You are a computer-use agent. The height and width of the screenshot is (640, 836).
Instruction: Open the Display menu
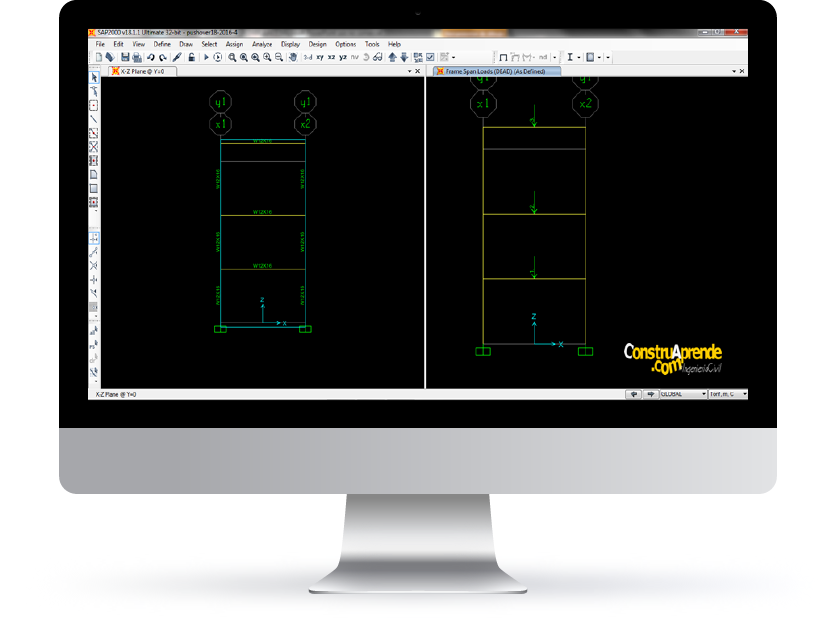(290, 44)
